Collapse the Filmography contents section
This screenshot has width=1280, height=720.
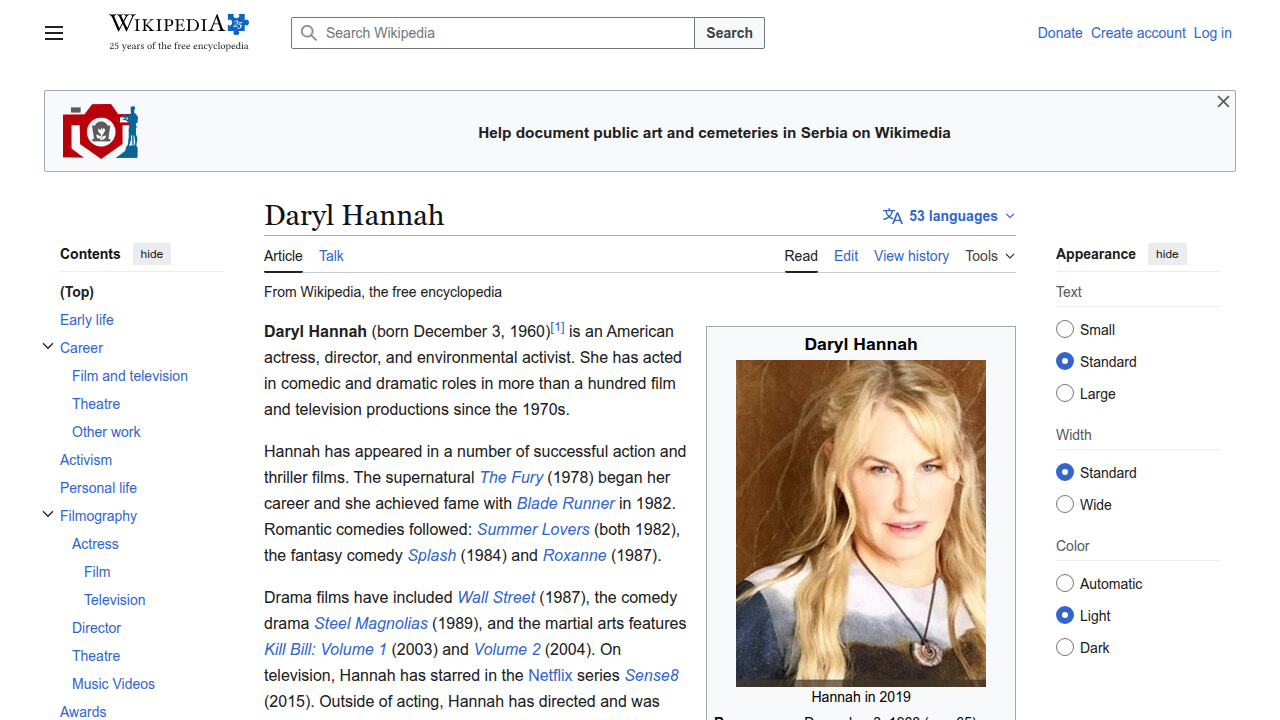click(x=47, y=515)
